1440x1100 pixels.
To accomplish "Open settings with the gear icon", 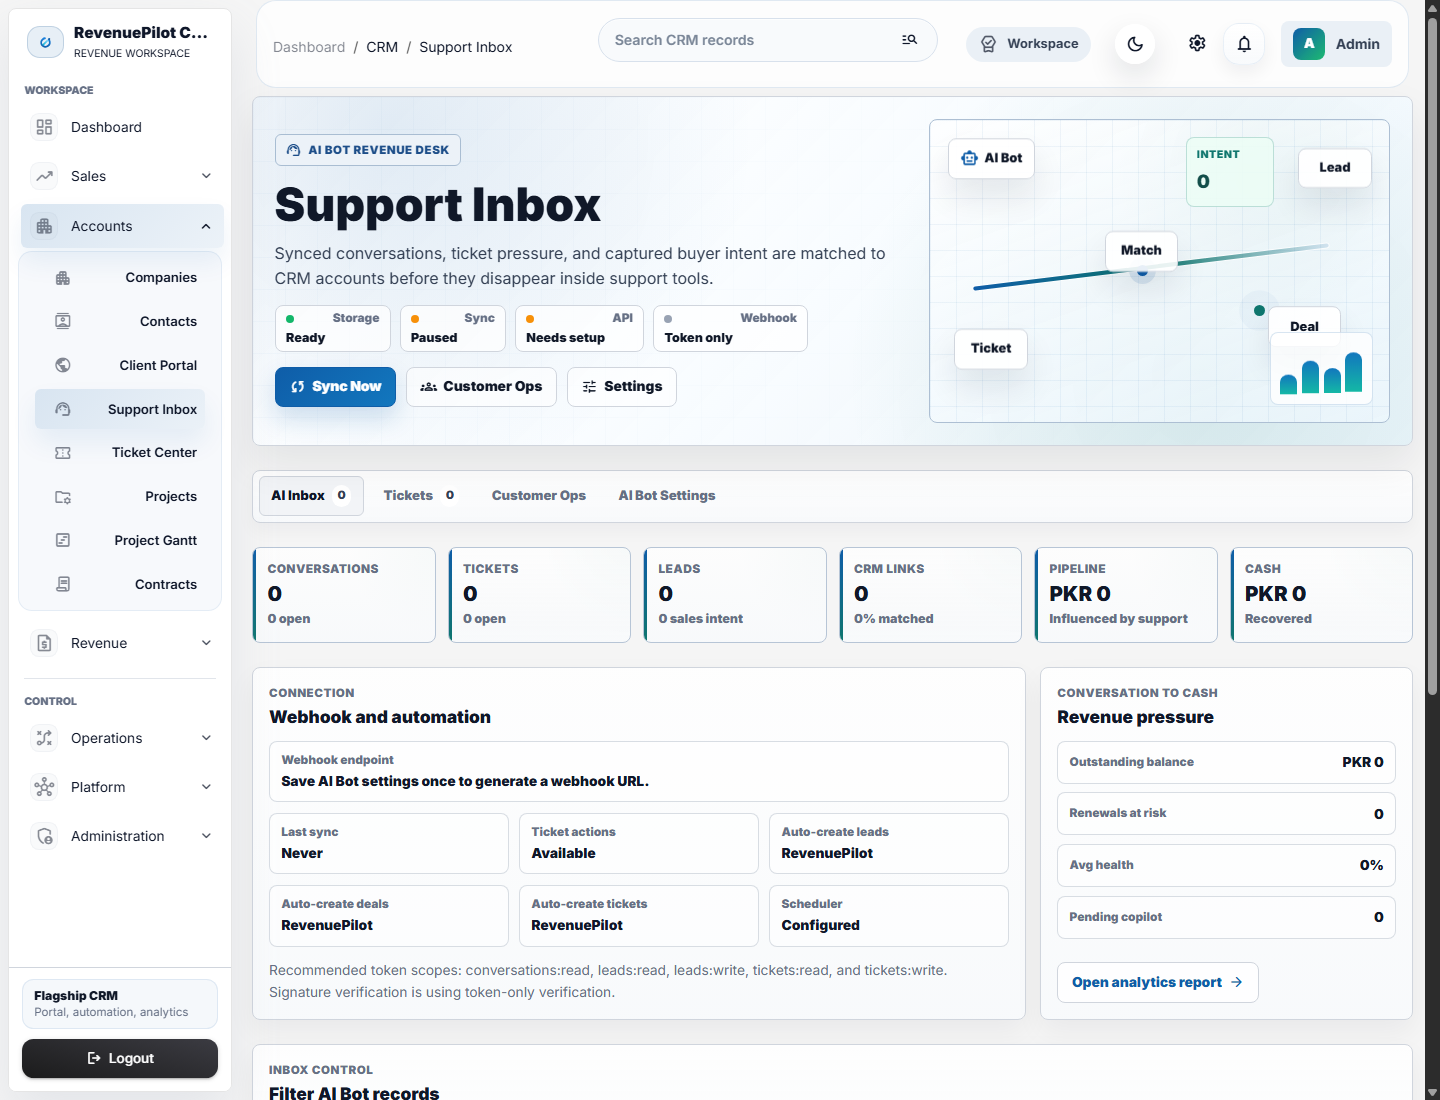I will 1197,44.
